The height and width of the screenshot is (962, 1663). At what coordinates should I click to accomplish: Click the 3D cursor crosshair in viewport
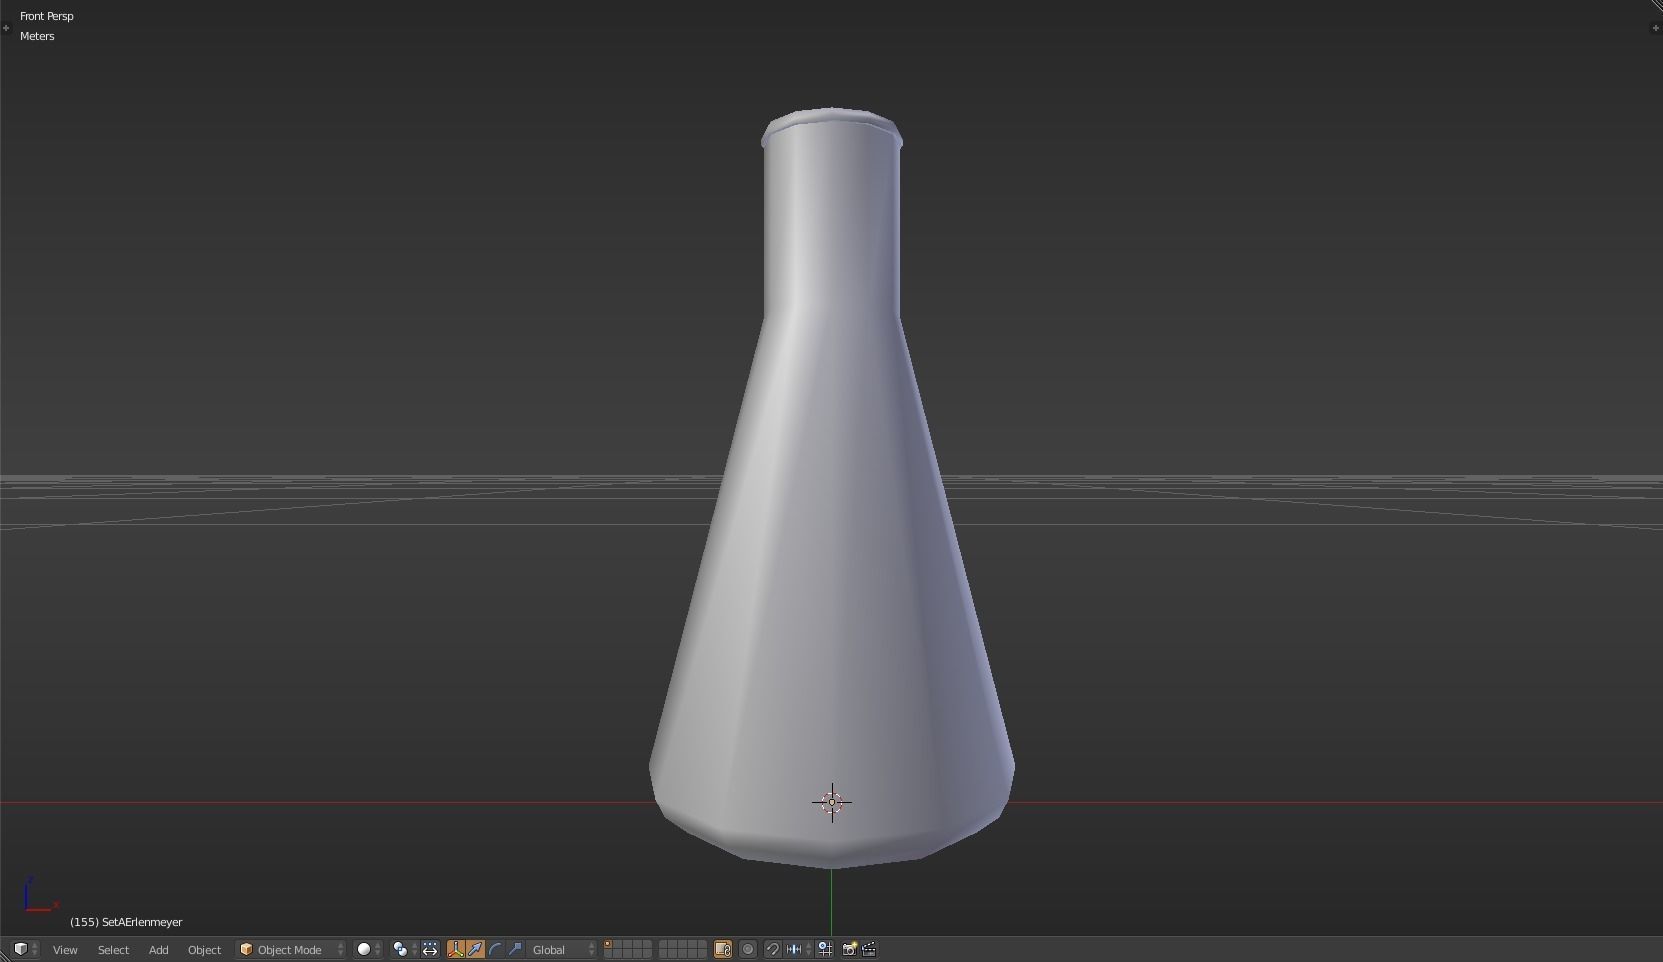pyautogui.click(x=832, y=802)
